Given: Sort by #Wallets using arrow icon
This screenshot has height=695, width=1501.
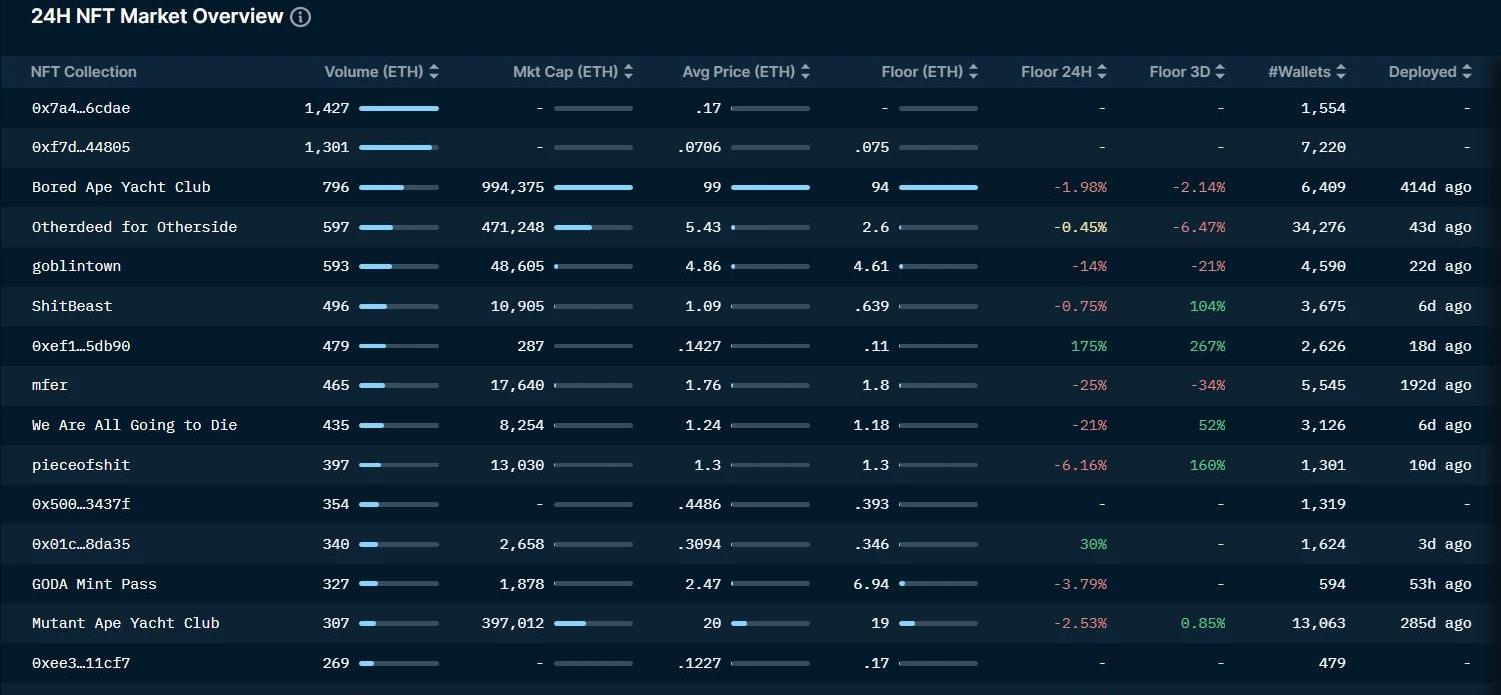Looking at the screenshot, I should [x=1341, y=72].
